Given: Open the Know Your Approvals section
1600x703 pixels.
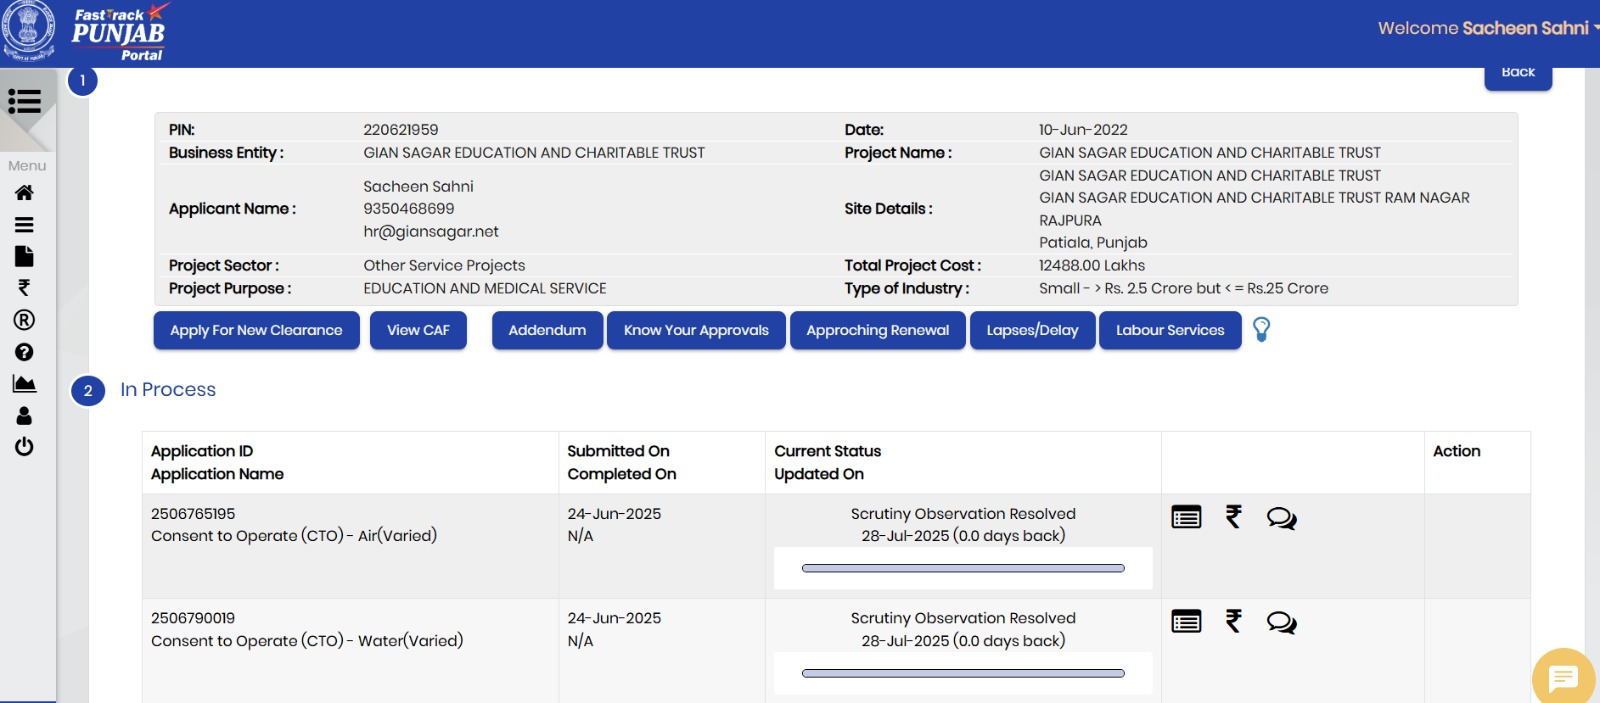Looking at the screenshot, I should (x=696, y=330).
